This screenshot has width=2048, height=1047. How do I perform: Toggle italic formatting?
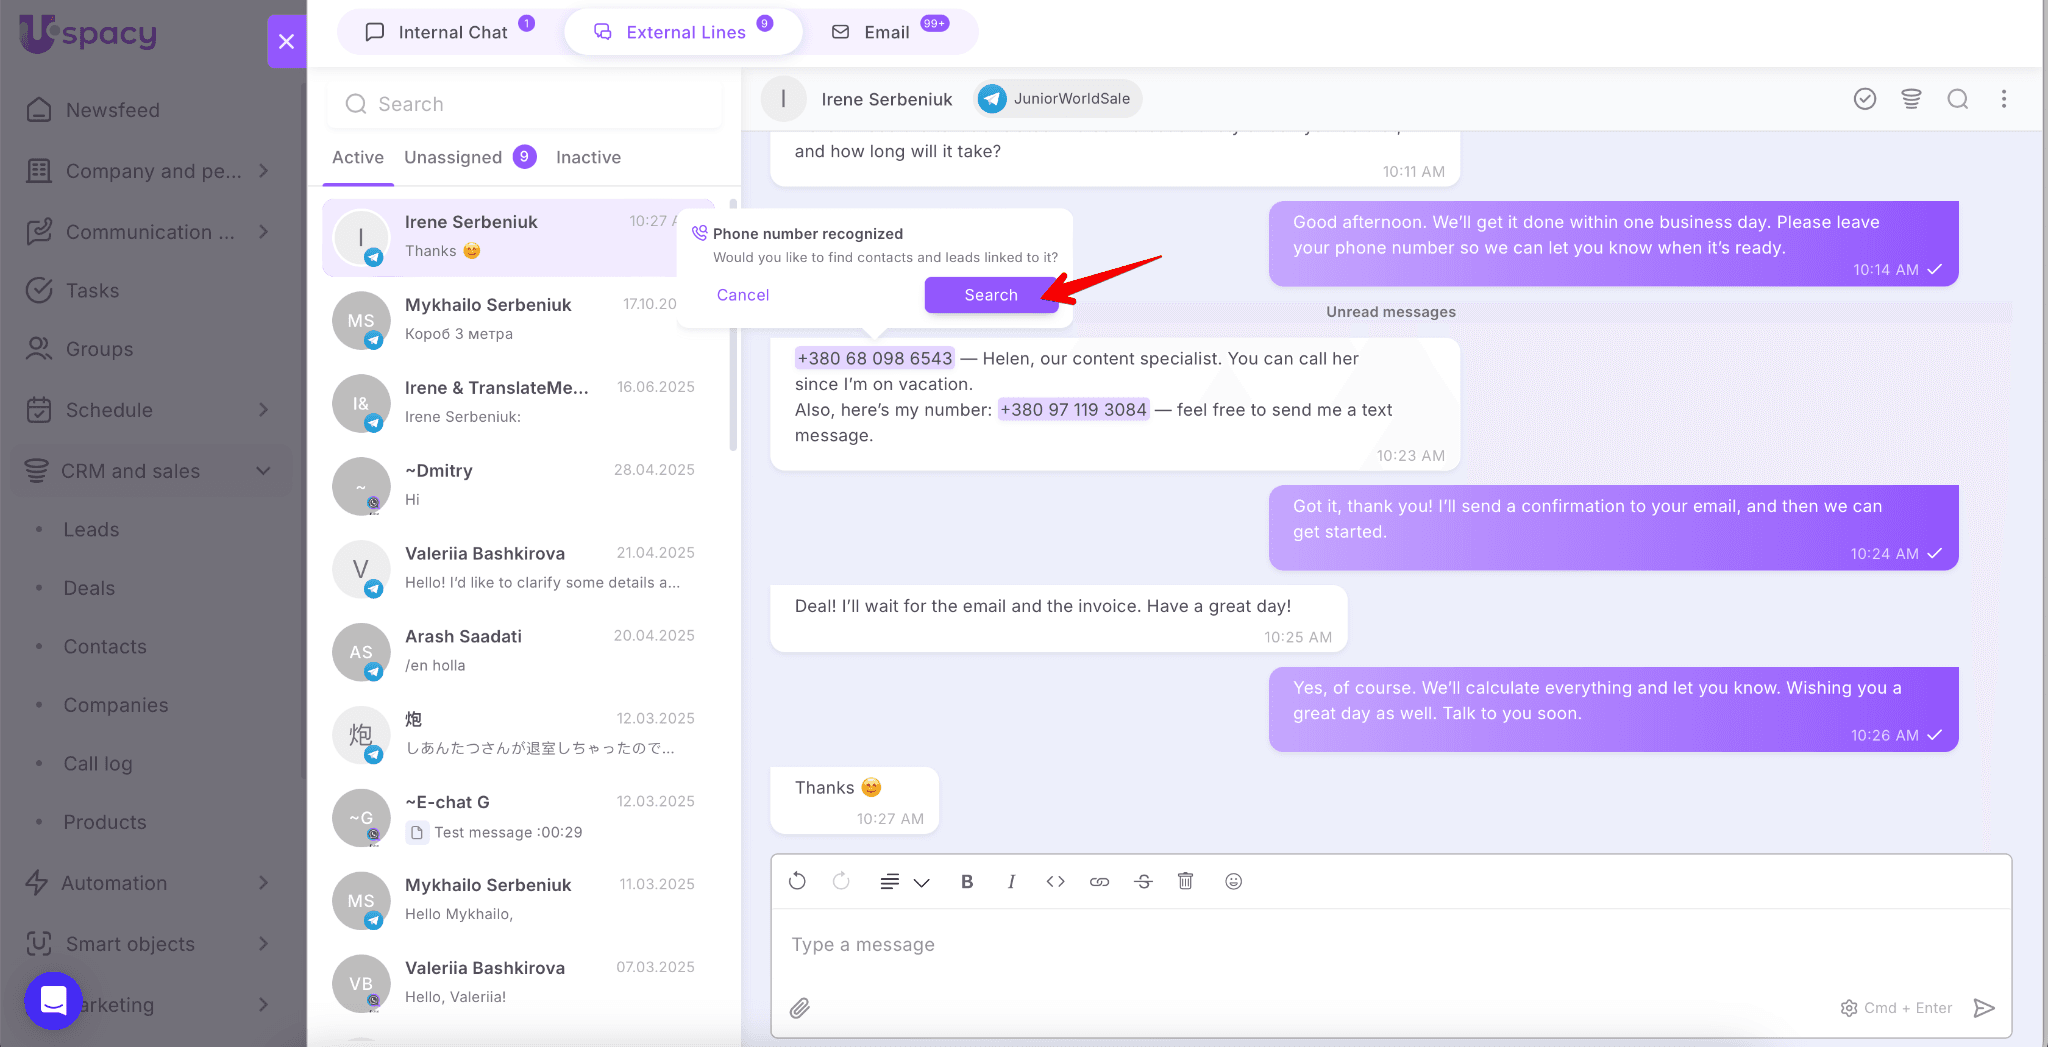[1011, 881]
